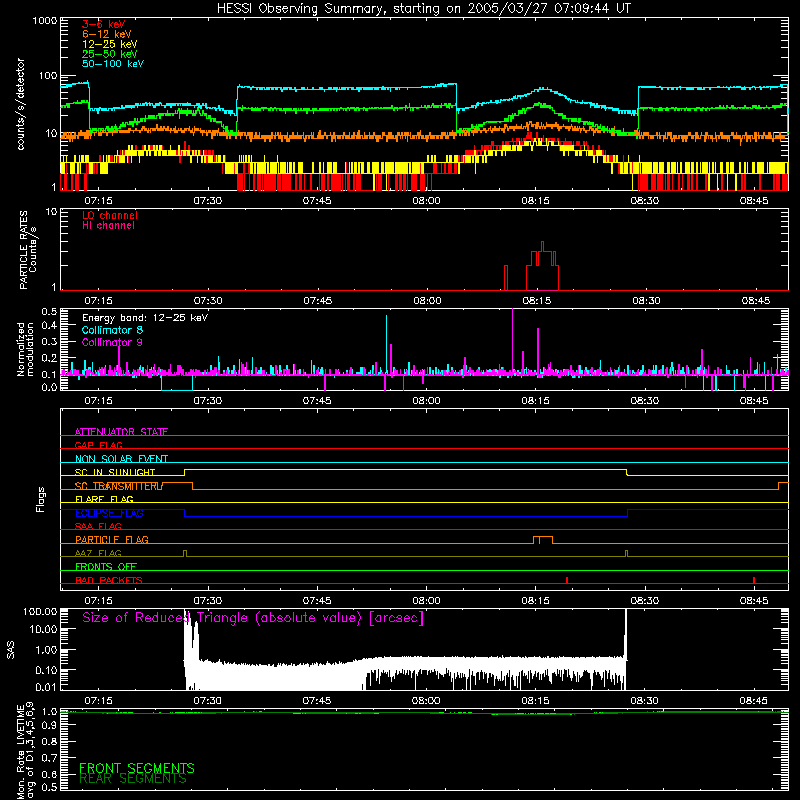
Task: Select the green 25-50 keV legend label
Action: click(110, 54)
